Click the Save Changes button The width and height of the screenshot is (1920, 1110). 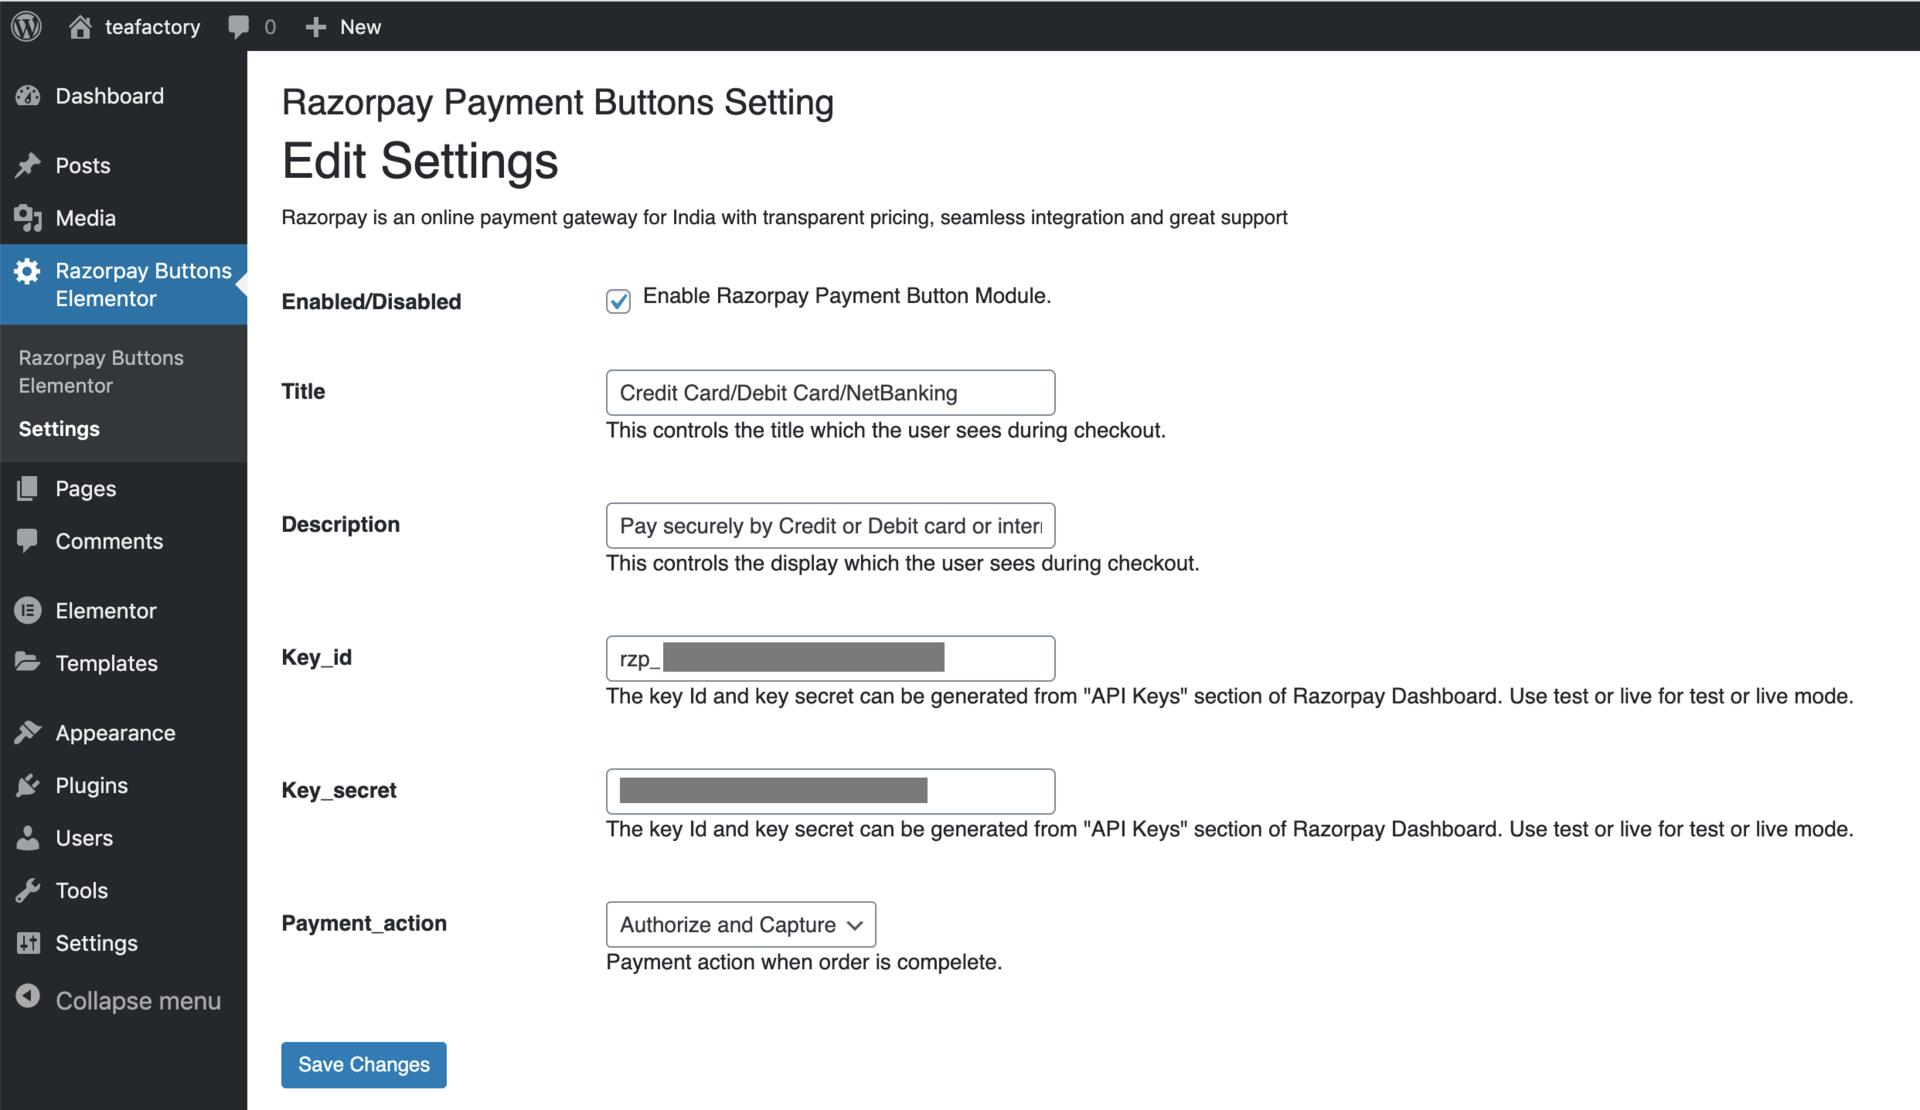pos(364,1064)
